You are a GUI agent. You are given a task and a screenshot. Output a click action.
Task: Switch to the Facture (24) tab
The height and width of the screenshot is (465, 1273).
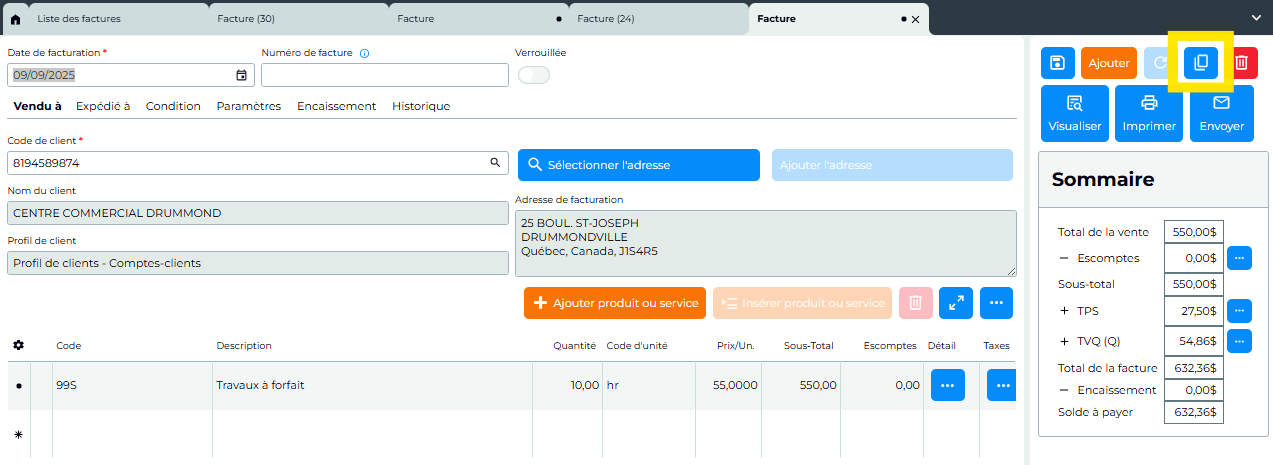tap(658, 19)
